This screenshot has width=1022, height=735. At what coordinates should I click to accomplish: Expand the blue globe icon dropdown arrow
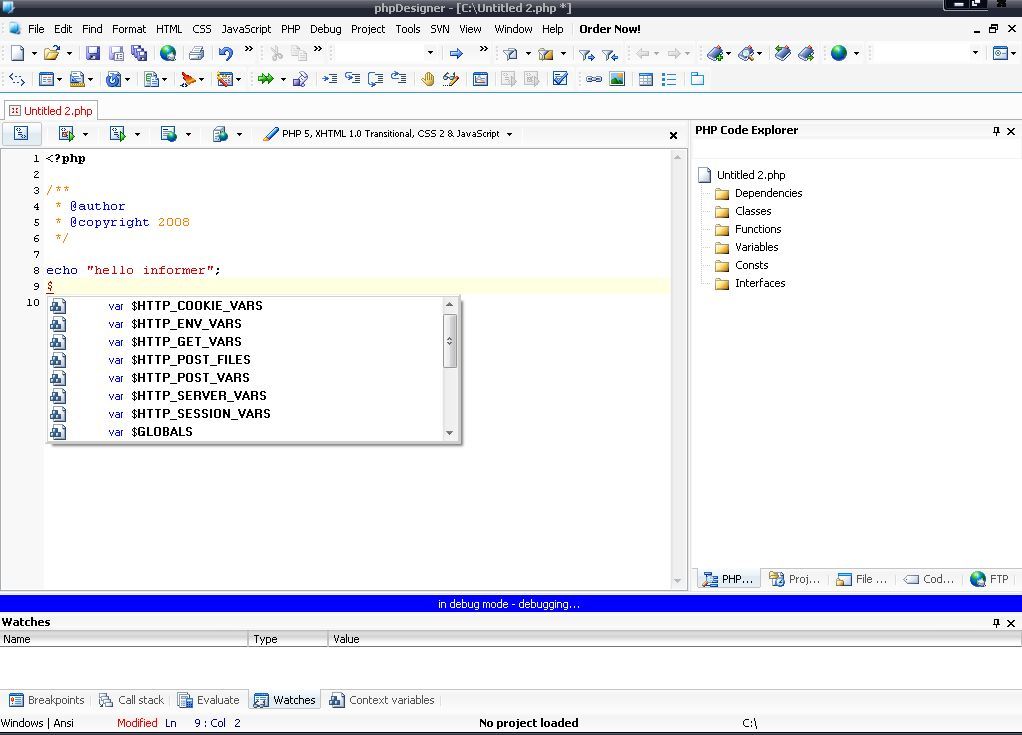856,53
